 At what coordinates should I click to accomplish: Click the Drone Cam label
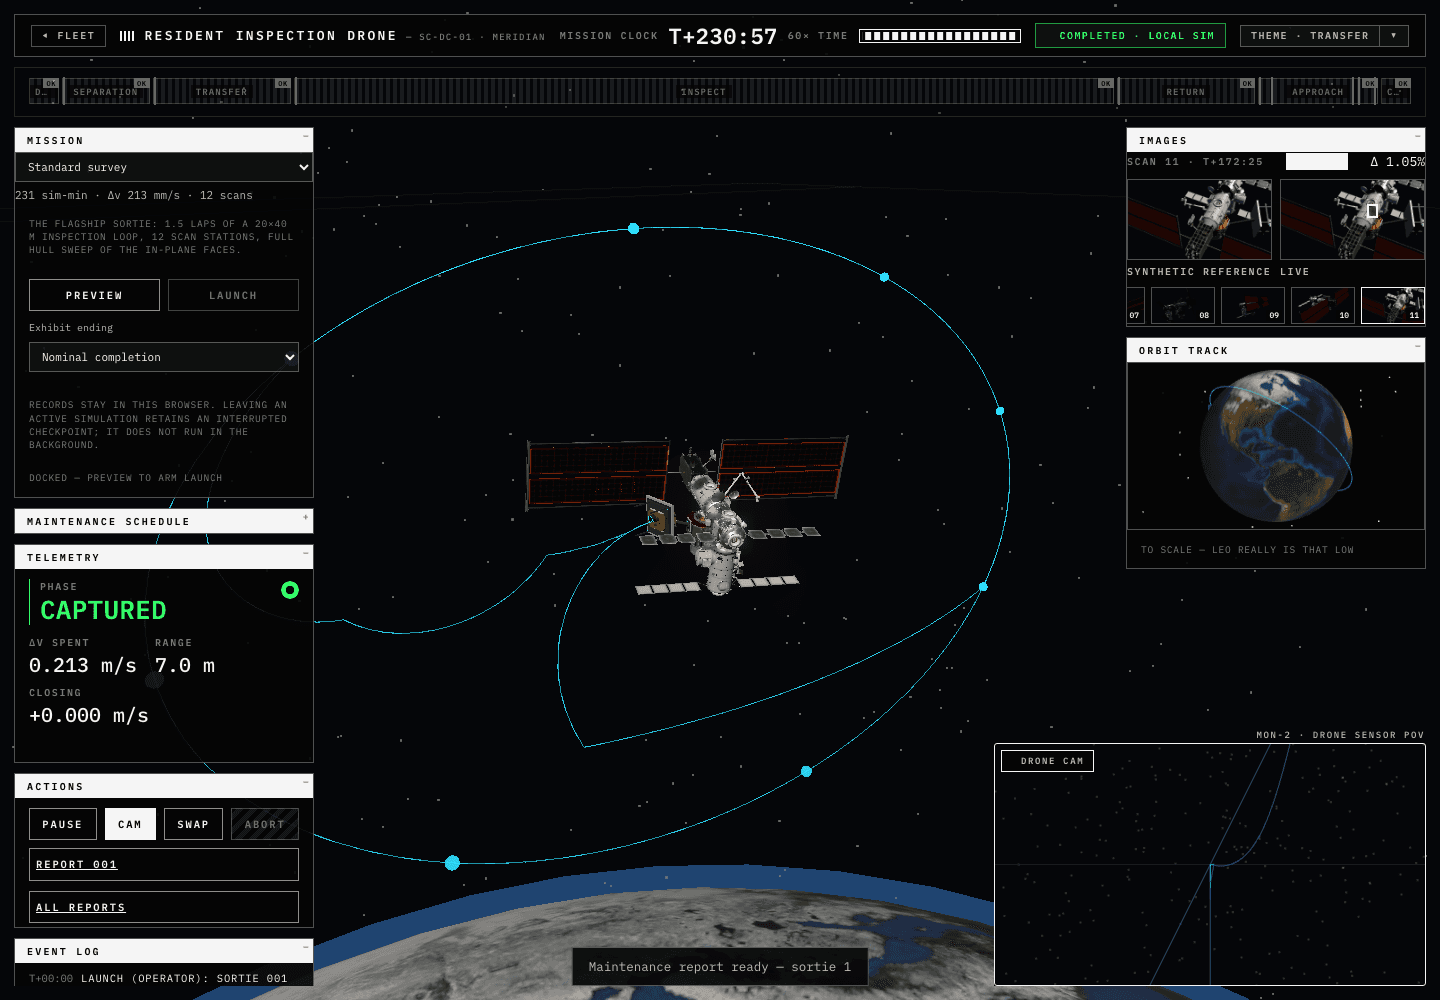pos(1047,761)
